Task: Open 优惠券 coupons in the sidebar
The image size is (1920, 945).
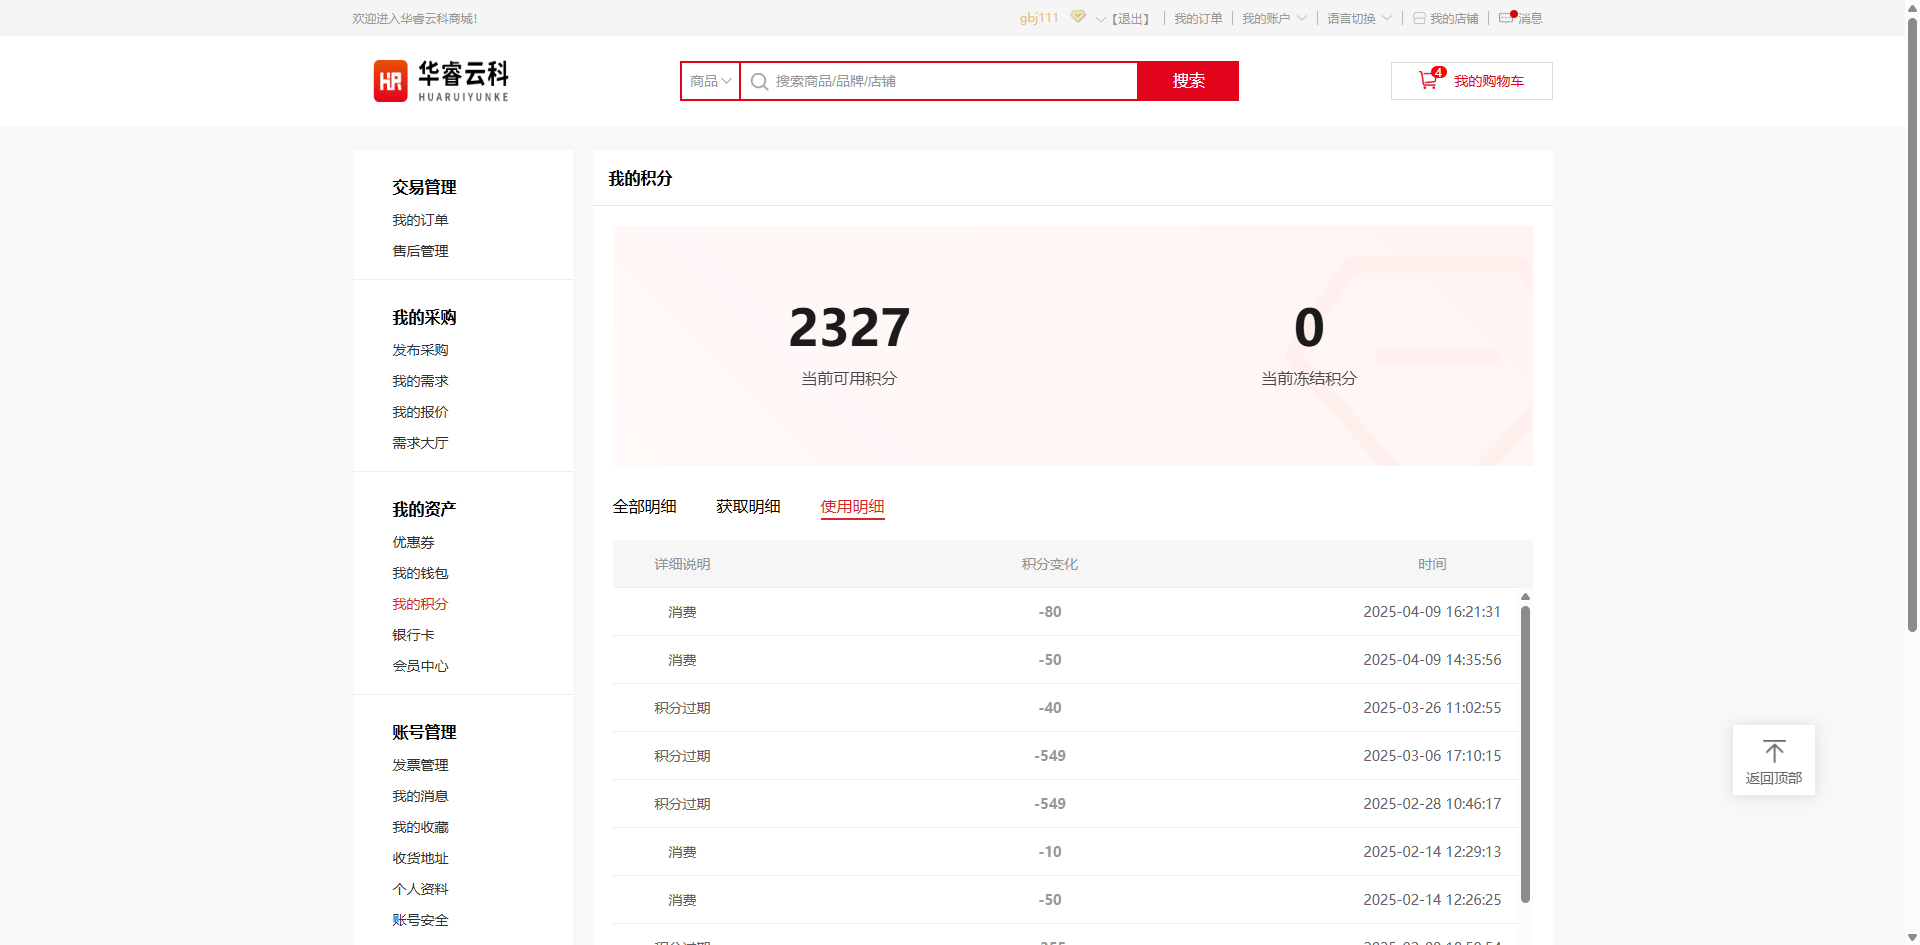Action: click(x=413, y=542)
